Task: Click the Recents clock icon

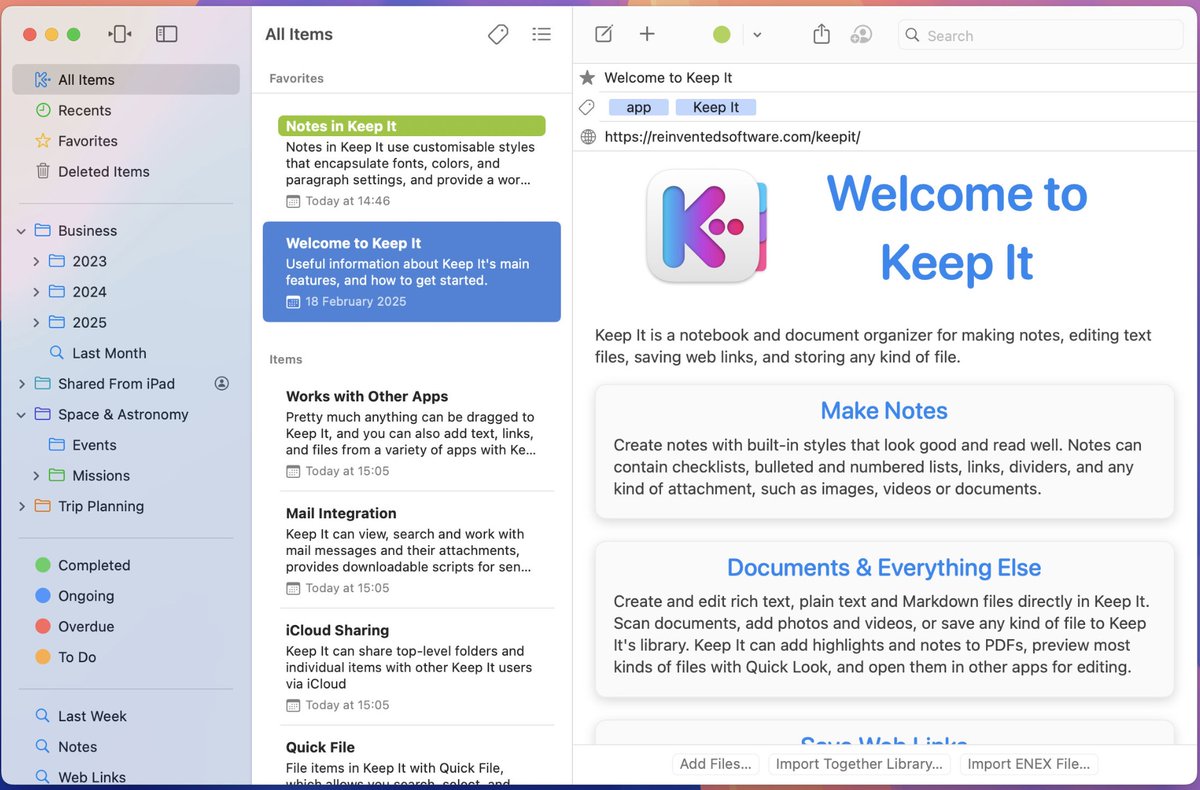Action: [x=43, y=110]
